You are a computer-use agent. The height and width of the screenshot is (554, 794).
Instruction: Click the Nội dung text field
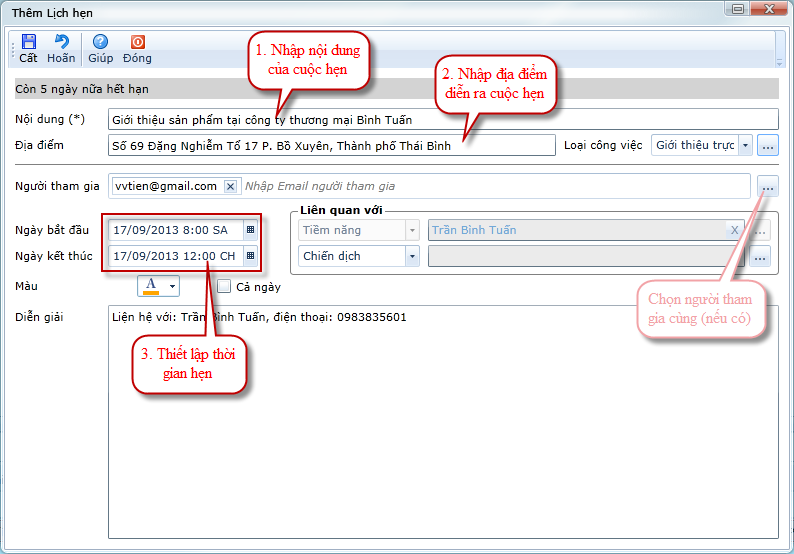tap(442, 119)
